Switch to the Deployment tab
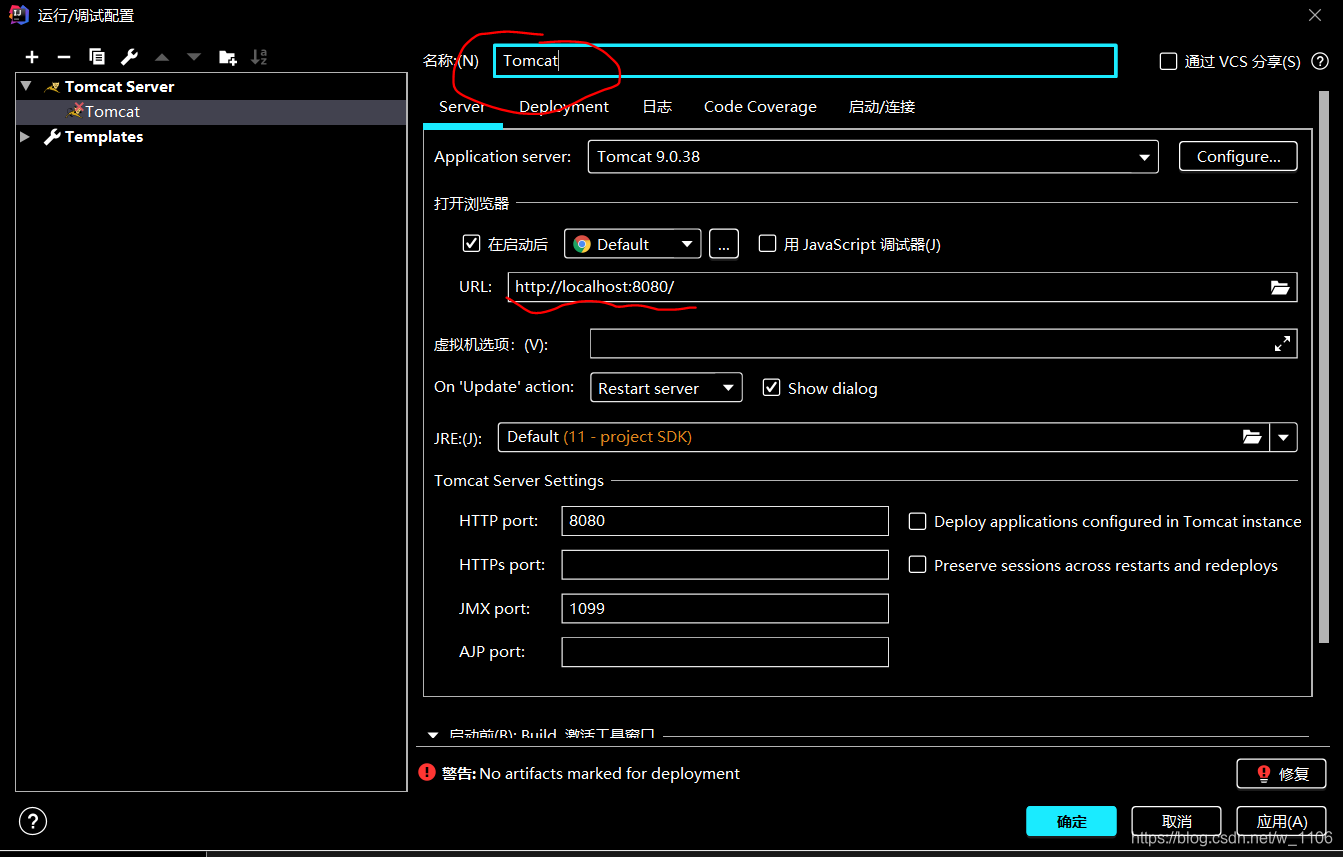 pos(564,107)
